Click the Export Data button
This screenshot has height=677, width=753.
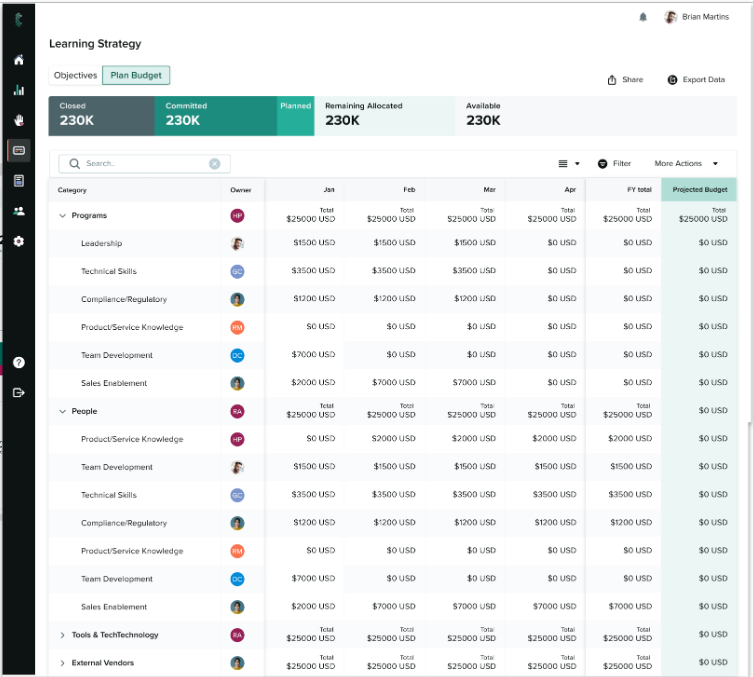(696, 80)
